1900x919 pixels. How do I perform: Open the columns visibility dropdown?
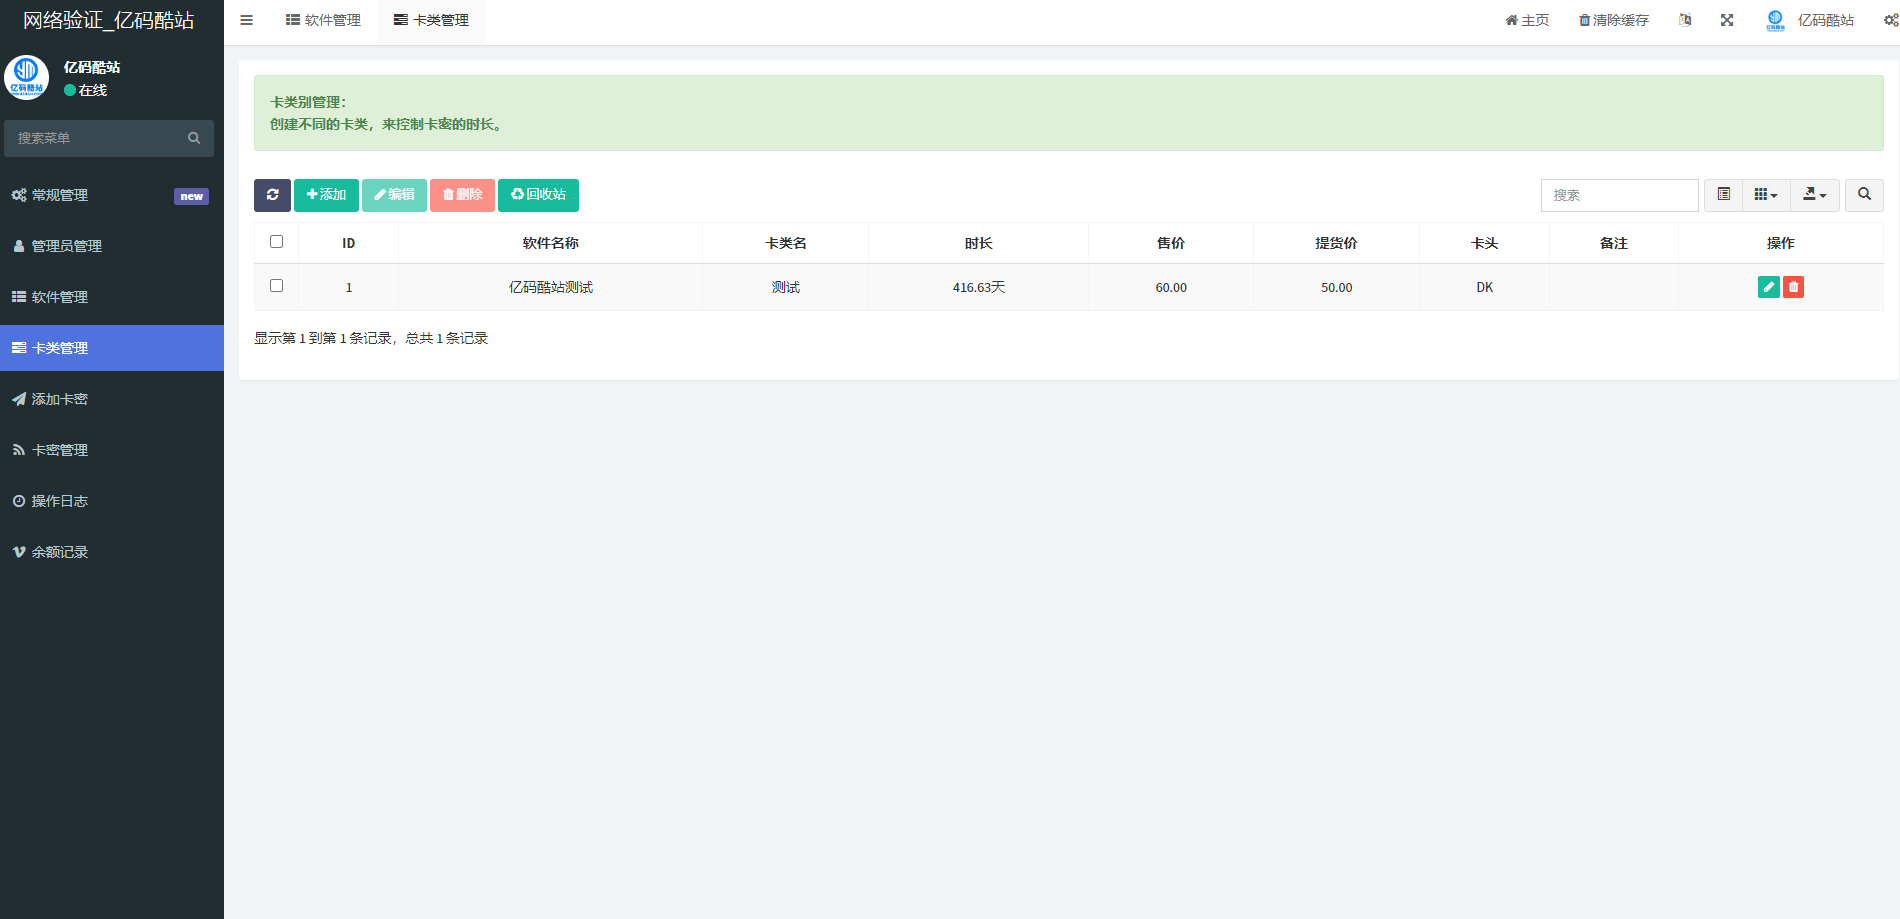[x=1765, y=195]
